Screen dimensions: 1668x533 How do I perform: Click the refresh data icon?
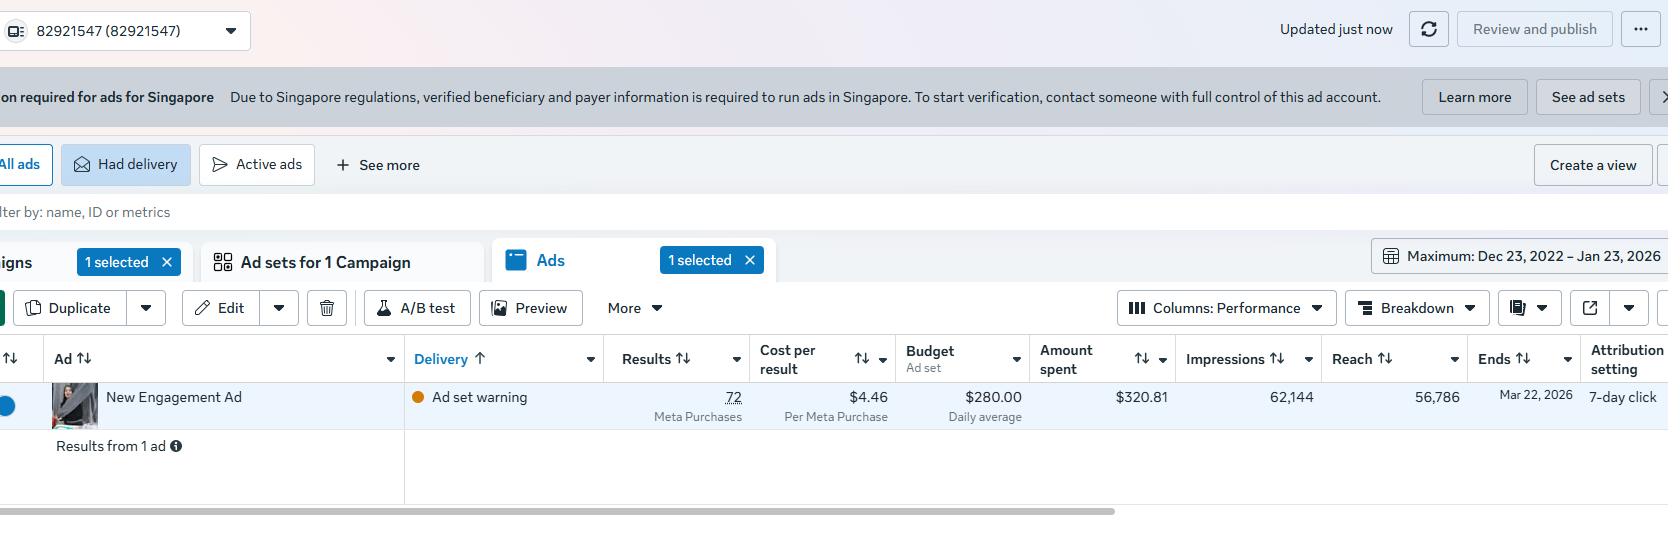click(x=1428, y=29)
